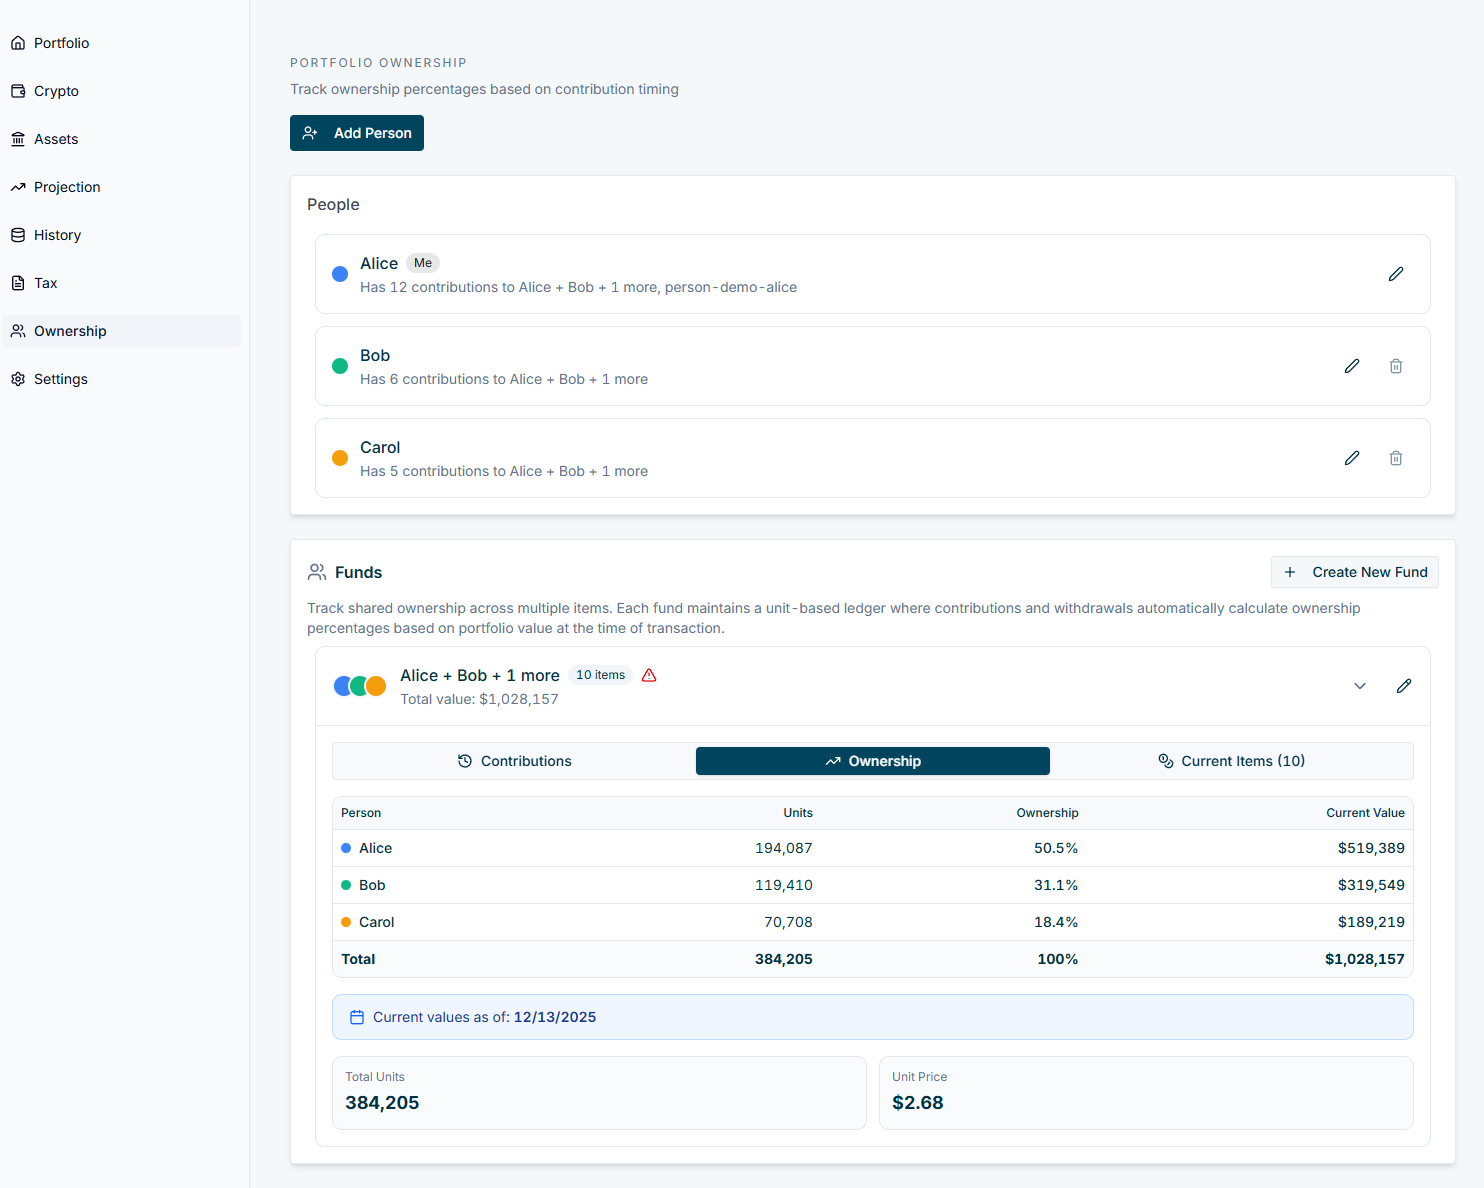The height and width of the screenshot is (1188, 1484).
Task: Select the Ownership sidebar icon
Action: 17,331
